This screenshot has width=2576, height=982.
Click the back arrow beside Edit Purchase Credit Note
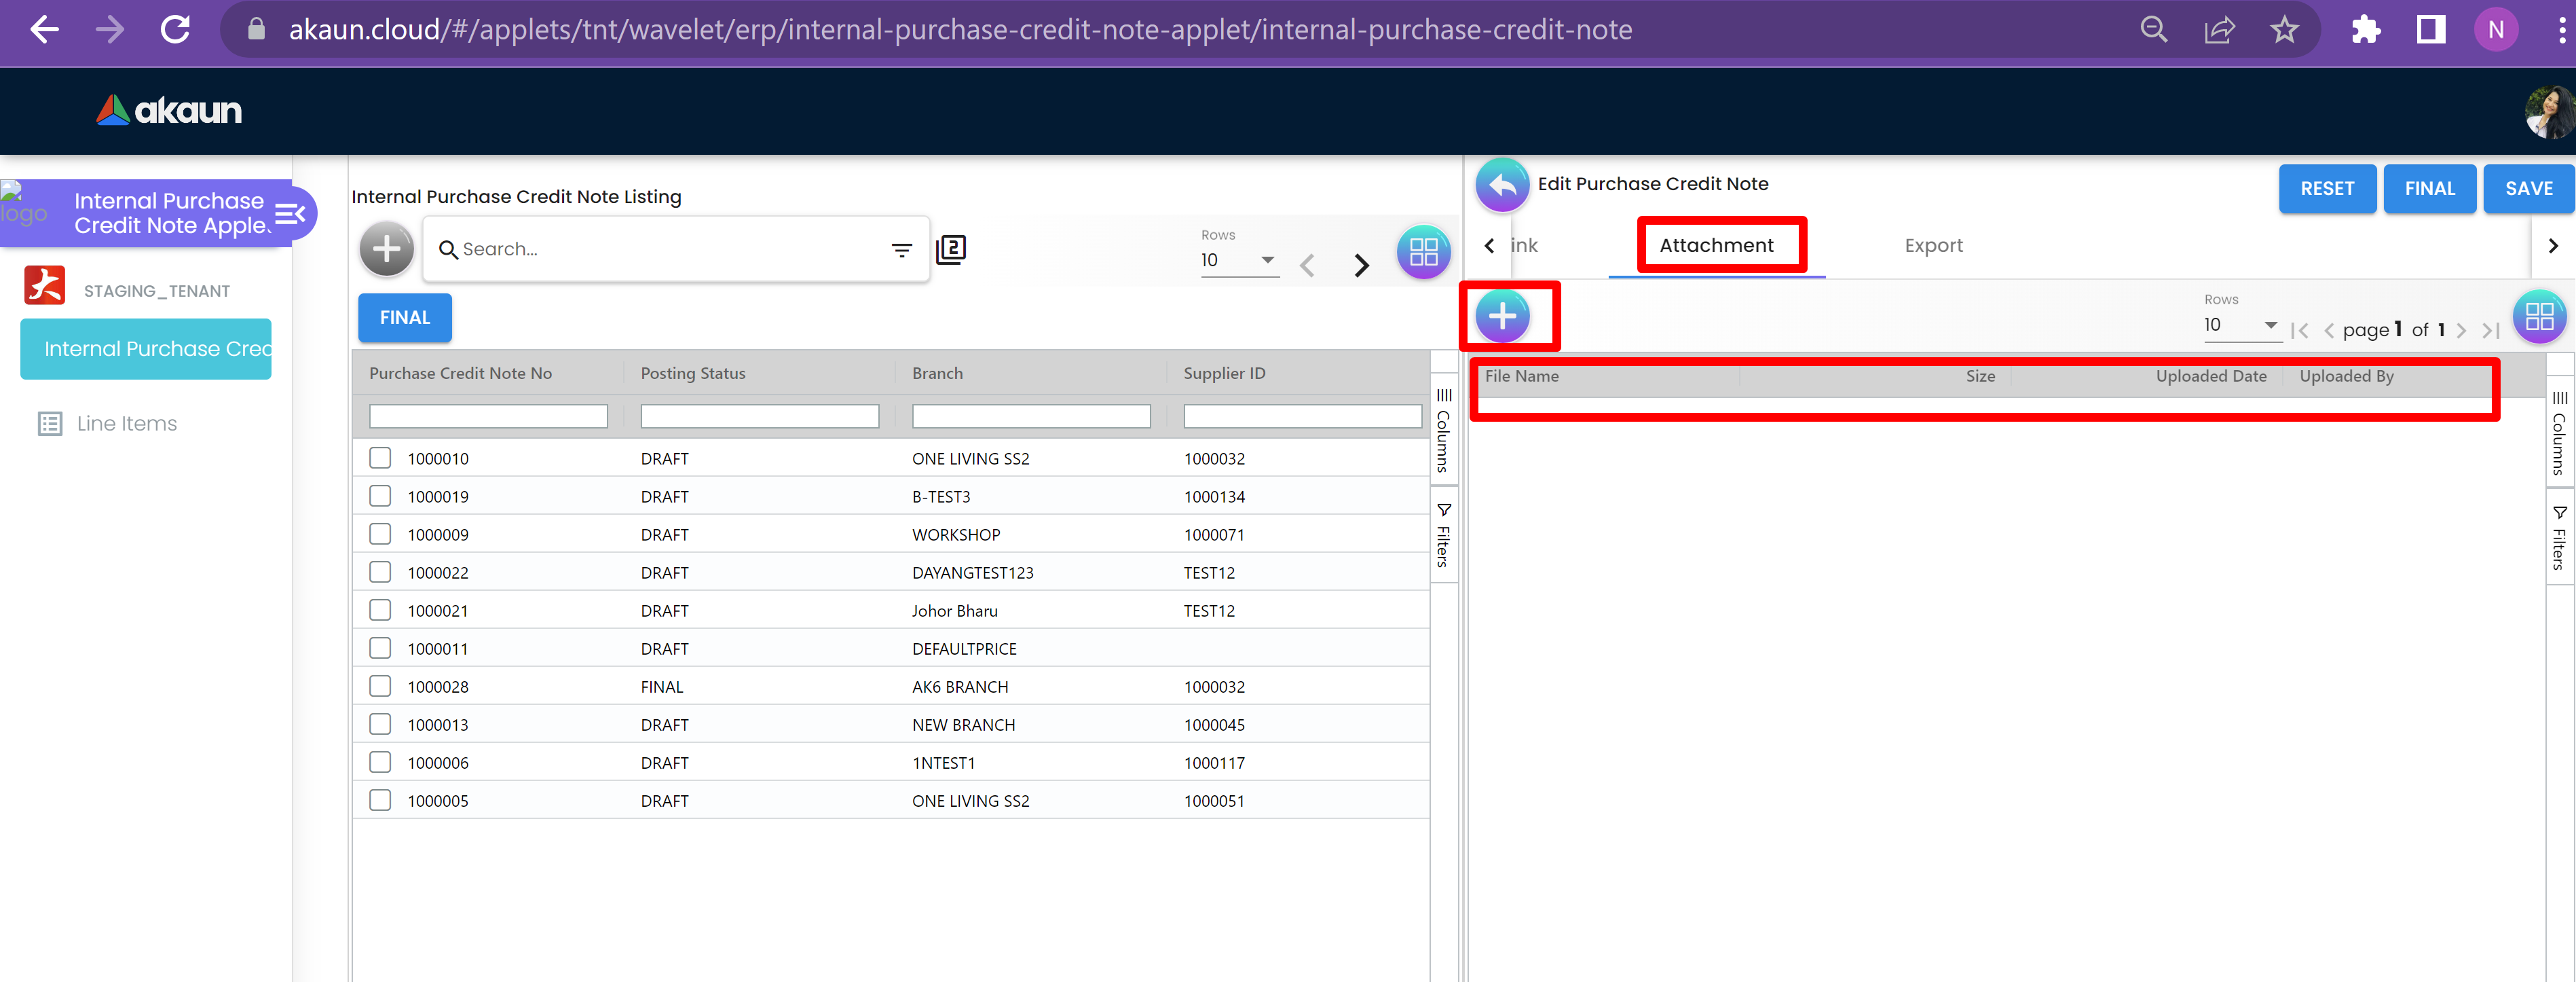(x=1502, y=185)
